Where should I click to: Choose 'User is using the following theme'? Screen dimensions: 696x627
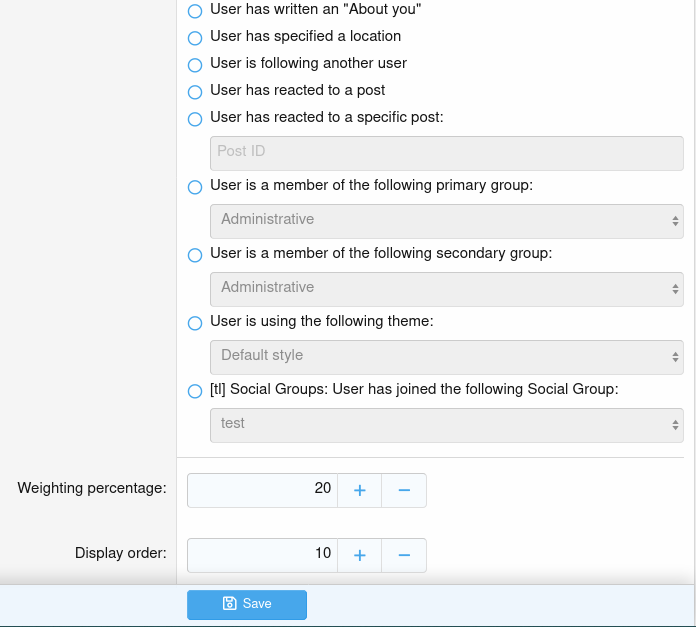coord(195,323)
